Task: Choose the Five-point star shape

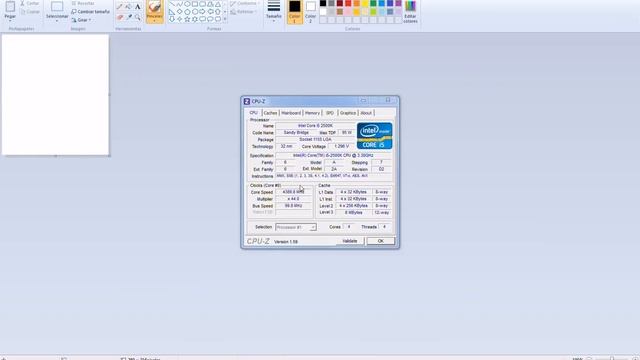Action: [x=187, y=19]
